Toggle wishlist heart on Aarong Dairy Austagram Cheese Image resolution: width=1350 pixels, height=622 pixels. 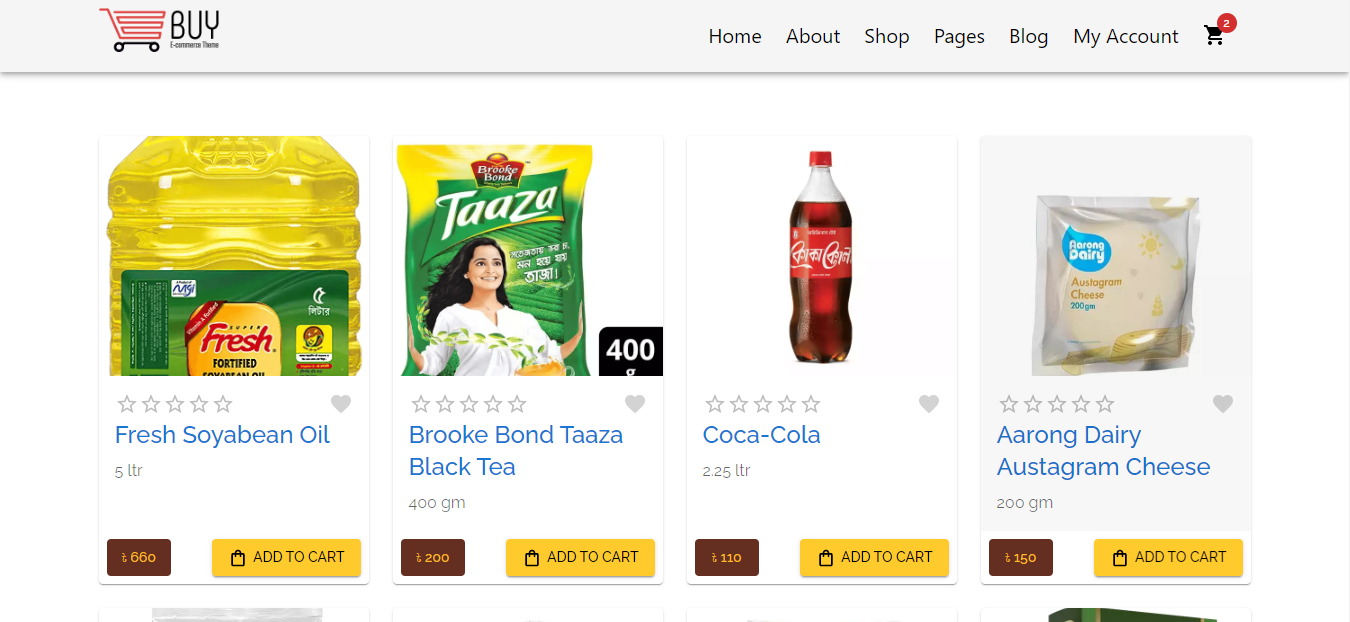(1223, 403)
